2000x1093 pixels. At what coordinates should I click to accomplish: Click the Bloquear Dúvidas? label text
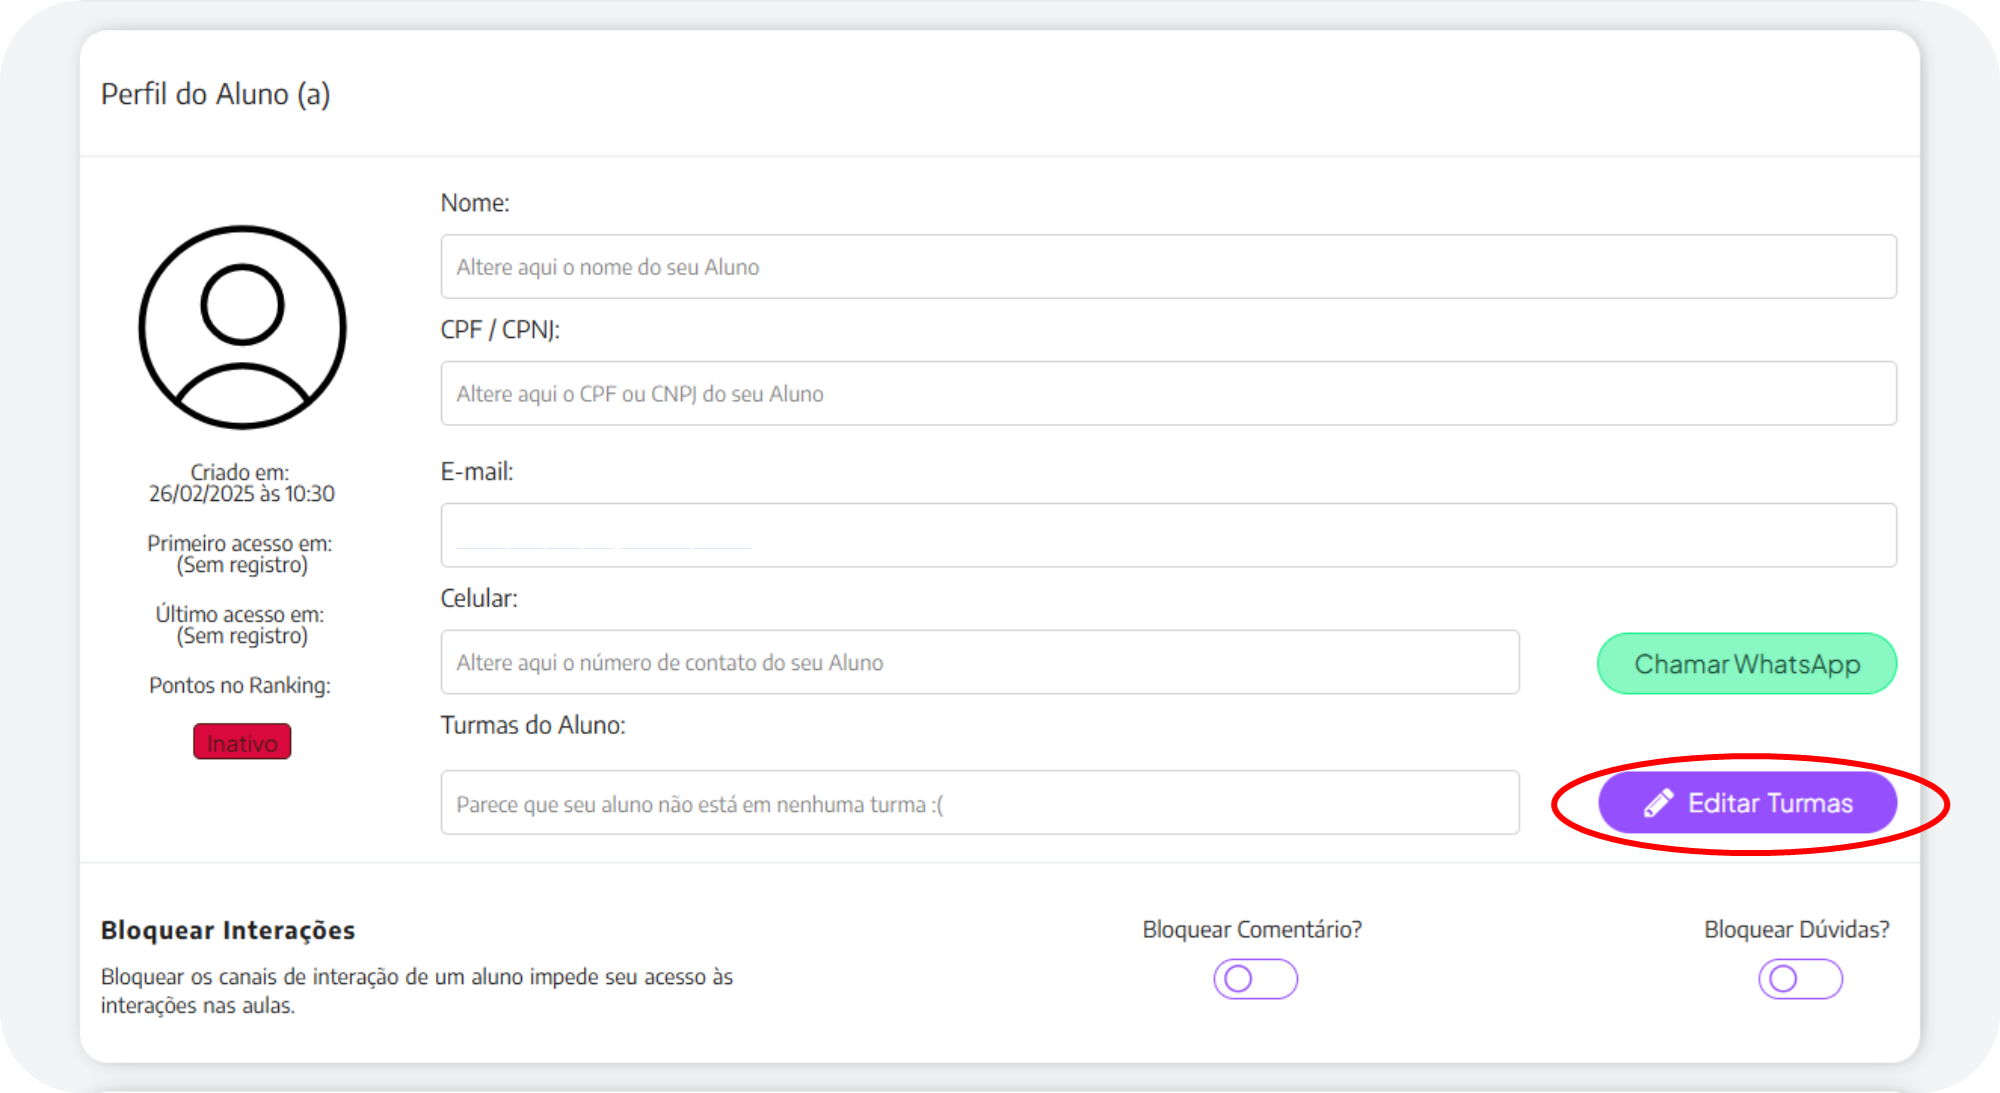[1796, 930]
